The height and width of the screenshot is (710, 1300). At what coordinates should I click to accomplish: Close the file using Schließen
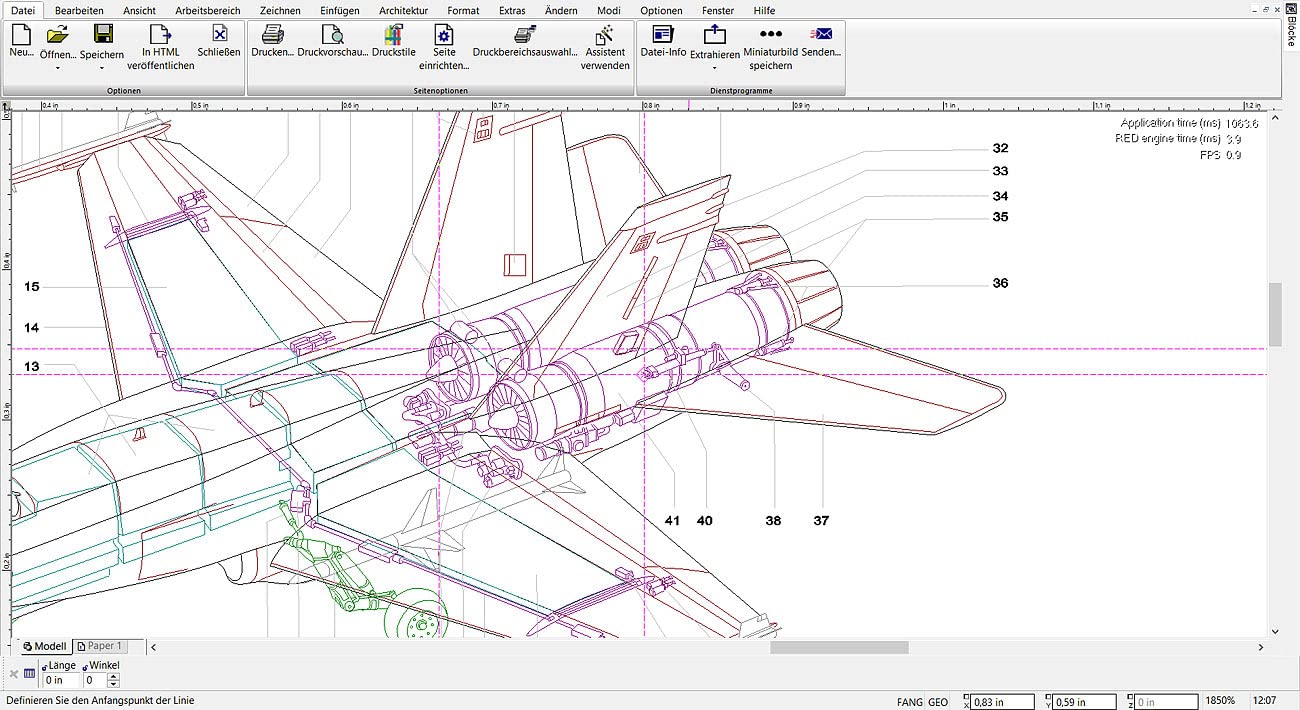tap(219, 42)
